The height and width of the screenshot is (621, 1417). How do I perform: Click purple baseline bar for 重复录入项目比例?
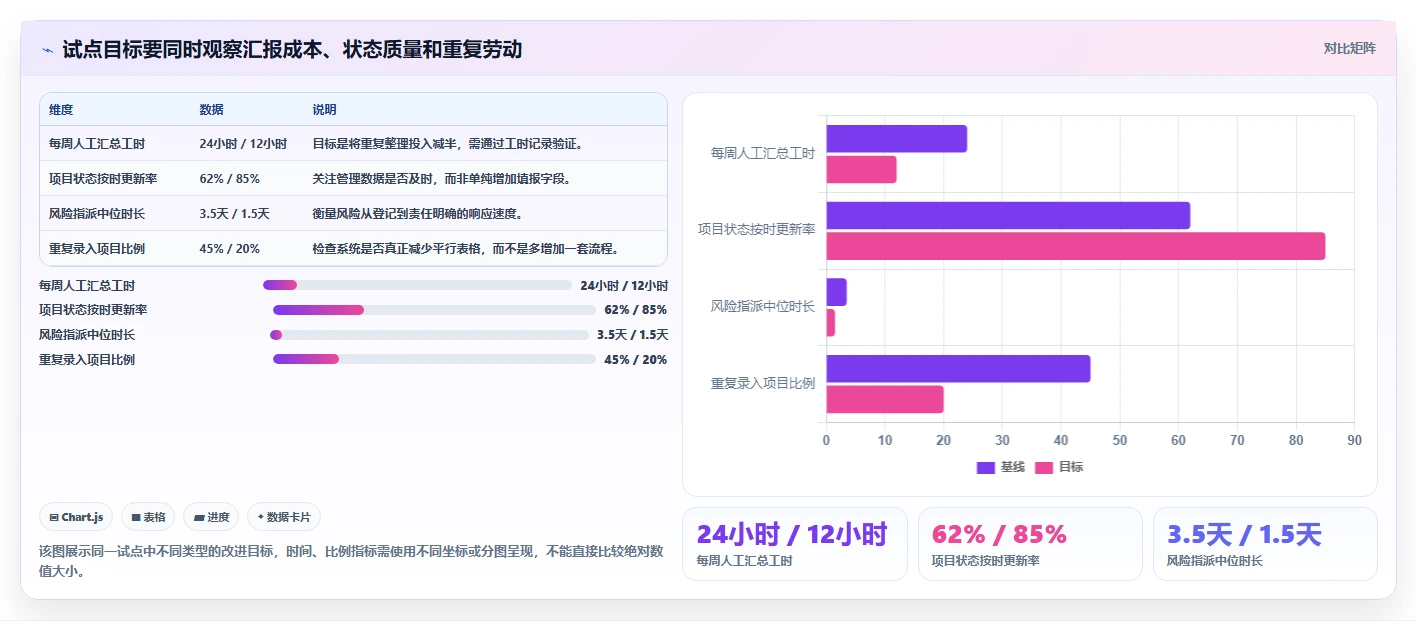(x=958, y=369)
